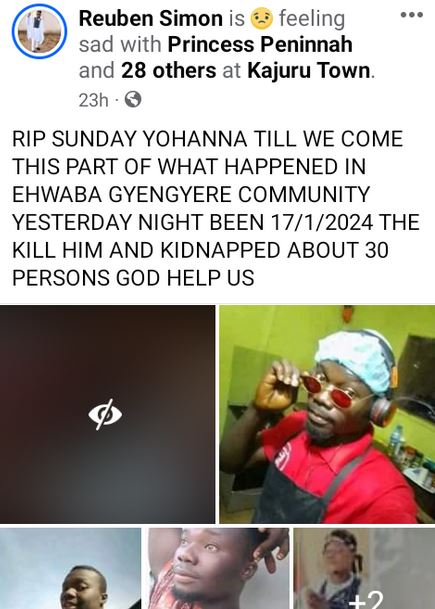The height and width of the screenshot is (609, 435).
Task: Open the Kajuru Town location page
Action: [x=309, y=71]
